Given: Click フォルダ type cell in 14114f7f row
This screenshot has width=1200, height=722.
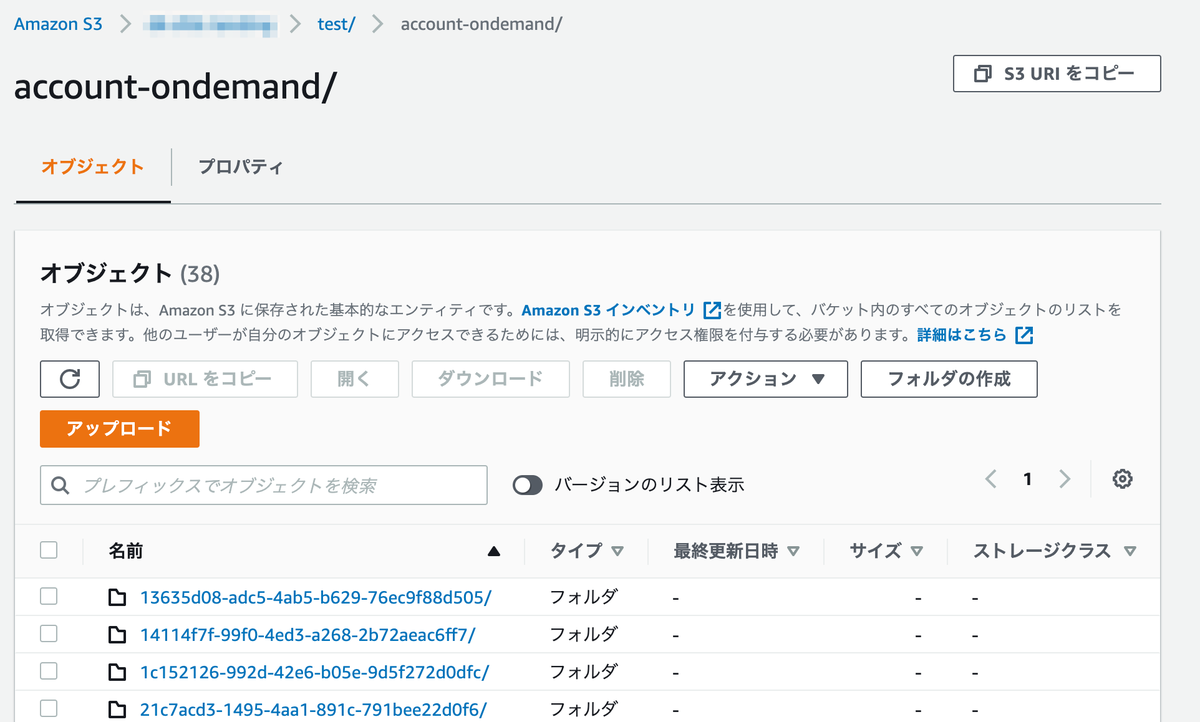Looking at the screenshot, I should (x=584, y=635).
